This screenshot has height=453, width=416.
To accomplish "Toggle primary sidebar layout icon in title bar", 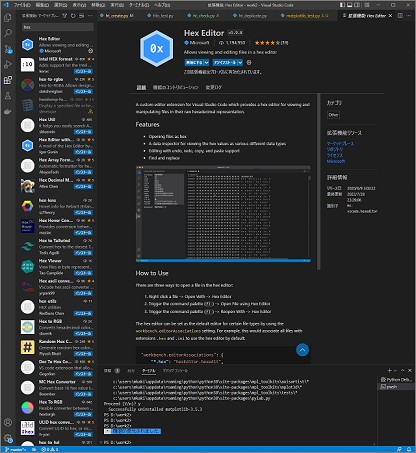I will 342,5.
